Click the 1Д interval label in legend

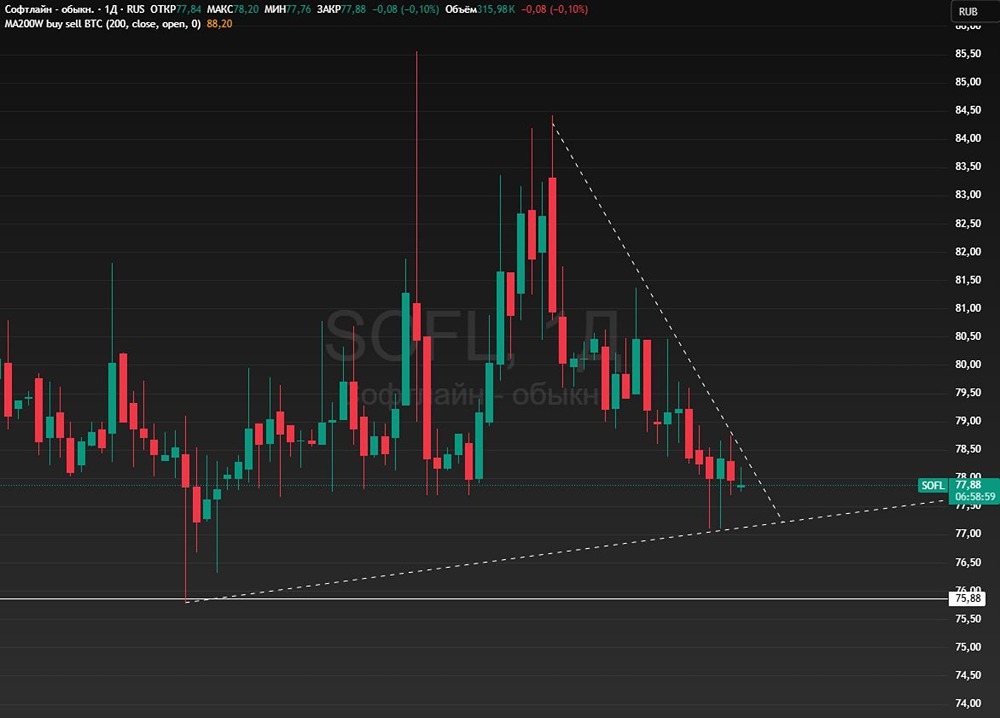point(110,10)
